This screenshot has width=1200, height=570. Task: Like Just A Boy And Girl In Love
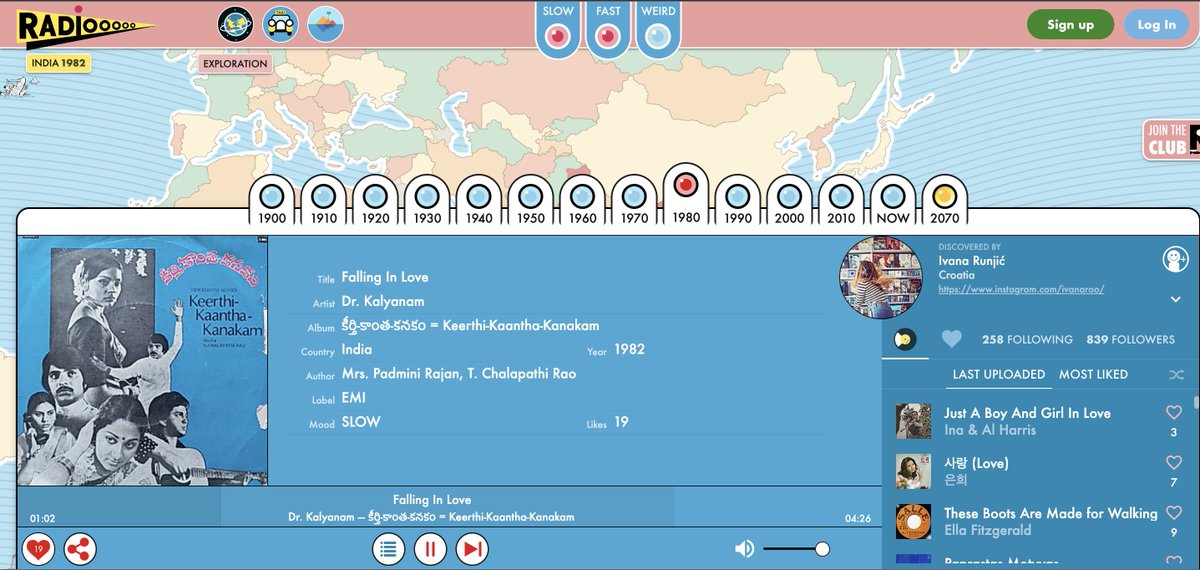tap(1174, 412)
